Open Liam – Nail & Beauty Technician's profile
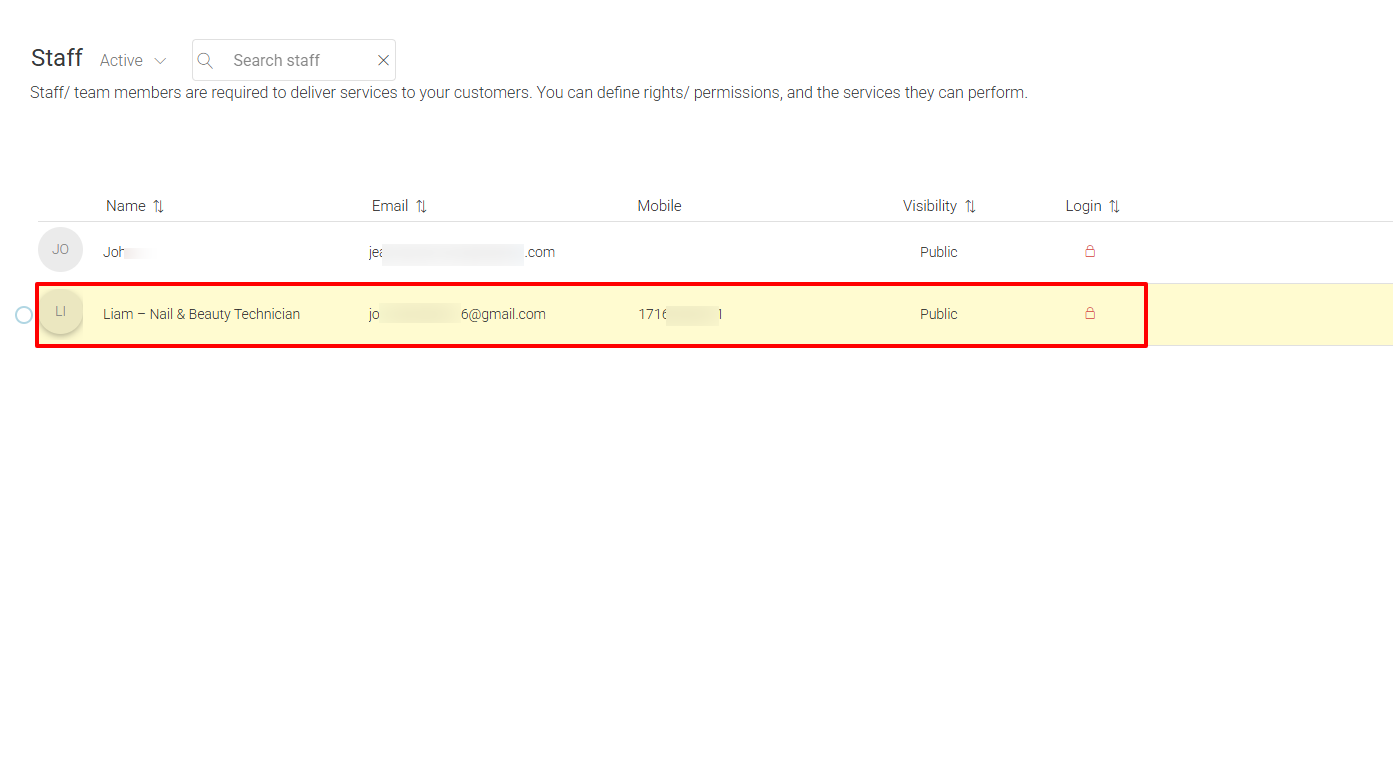Viewport: 1393px width, 762px height. click(201, 313)
